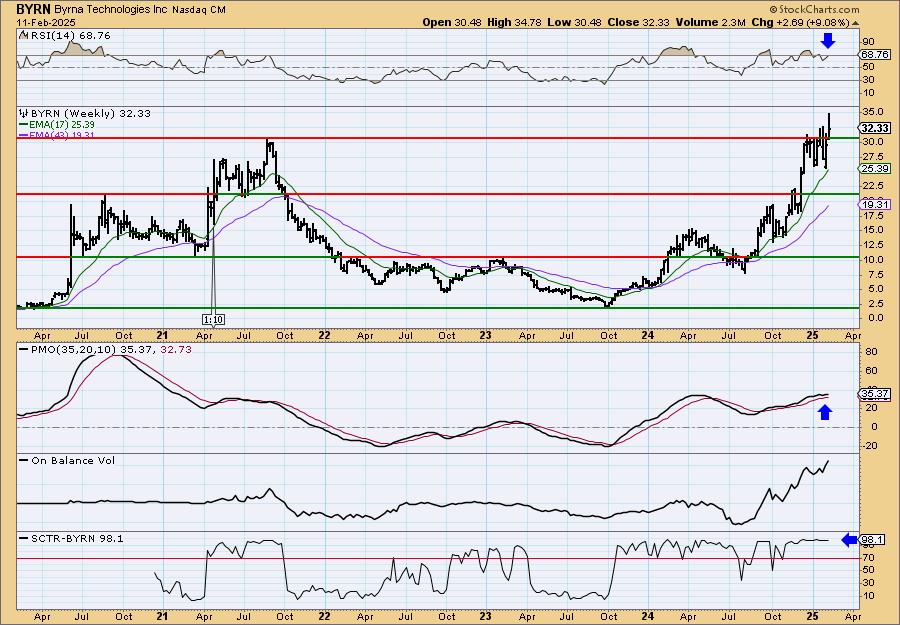Click the 1:10 split marker label

212,319
